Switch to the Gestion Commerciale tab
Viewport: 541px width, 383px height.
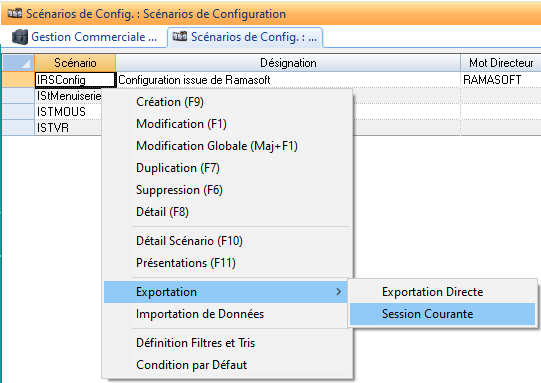point(85,37)
